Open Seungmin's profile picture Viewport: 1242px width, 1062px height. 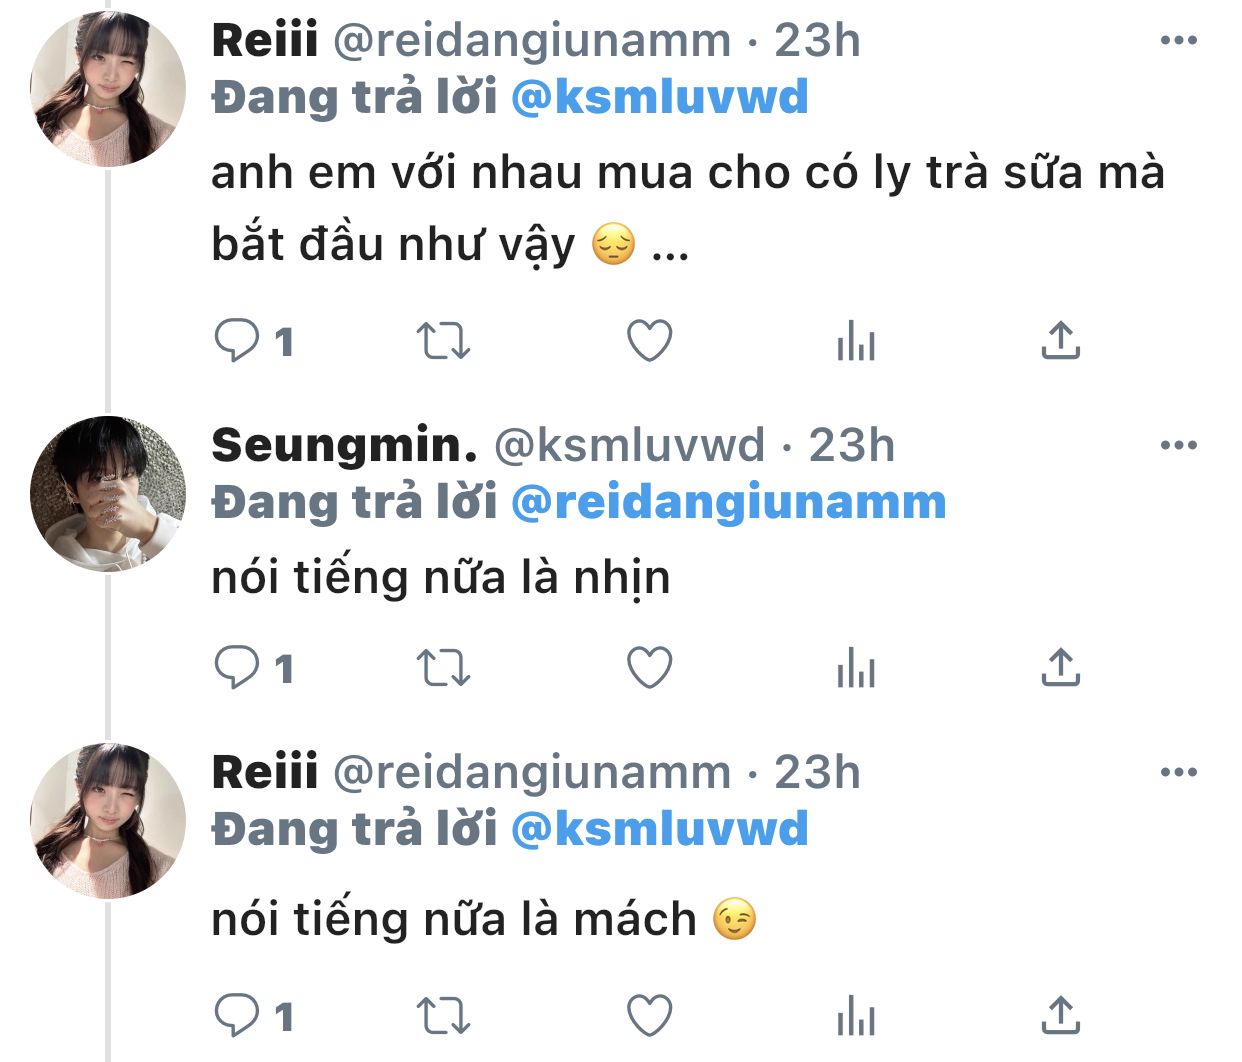click(x=108, y=493)
